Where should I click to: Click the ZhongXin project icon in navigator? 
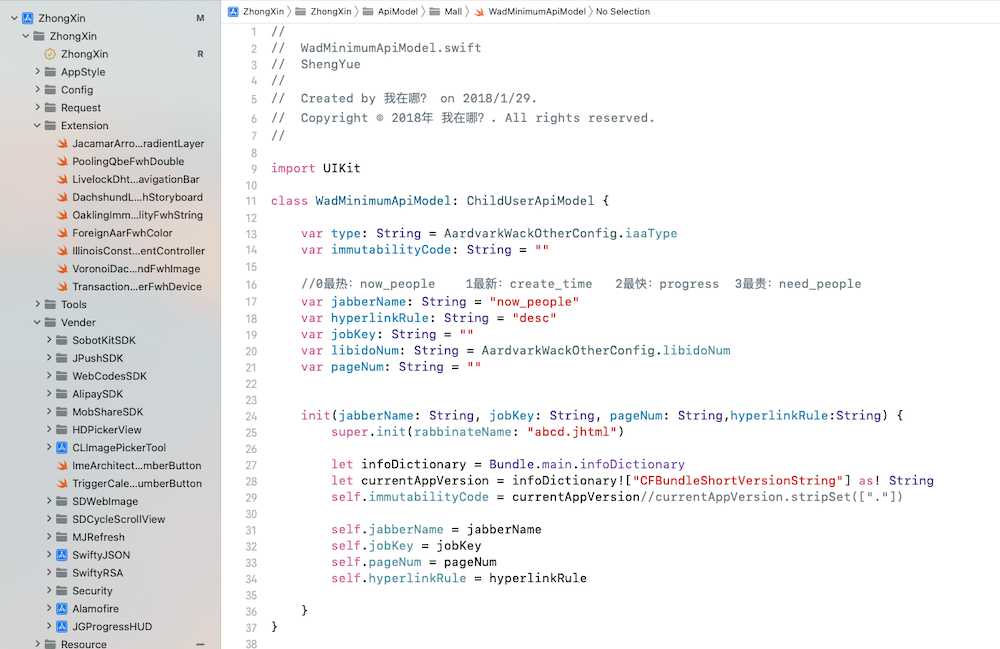click(x=27, y=18)
